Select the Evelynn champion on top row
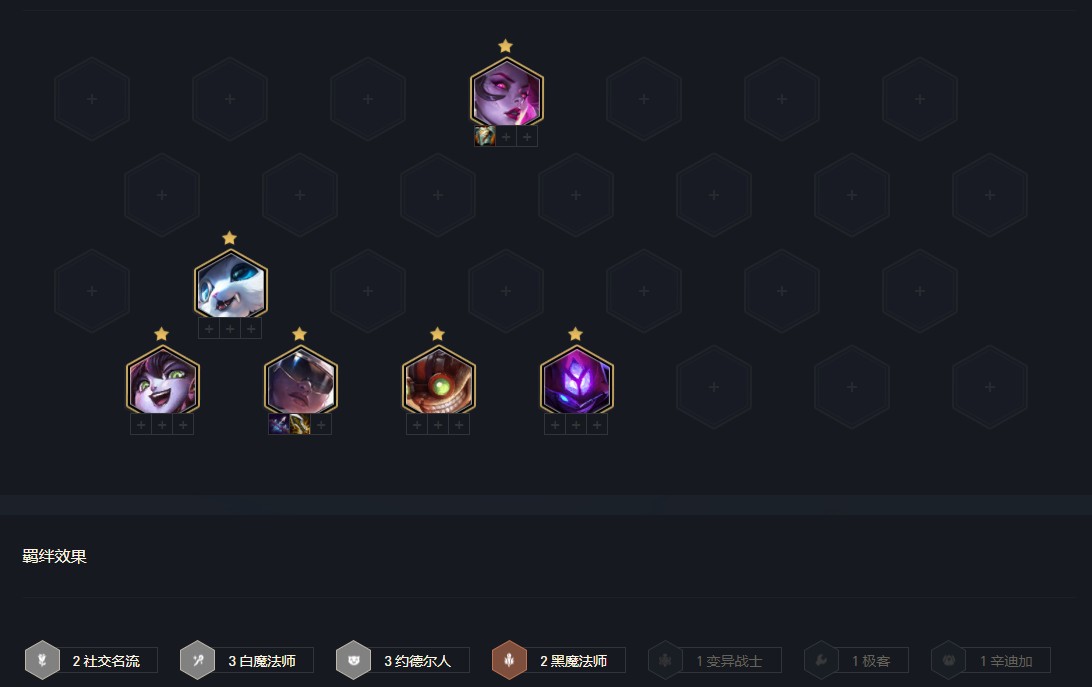Screen dimensions: 1092x687 [506, 94]
